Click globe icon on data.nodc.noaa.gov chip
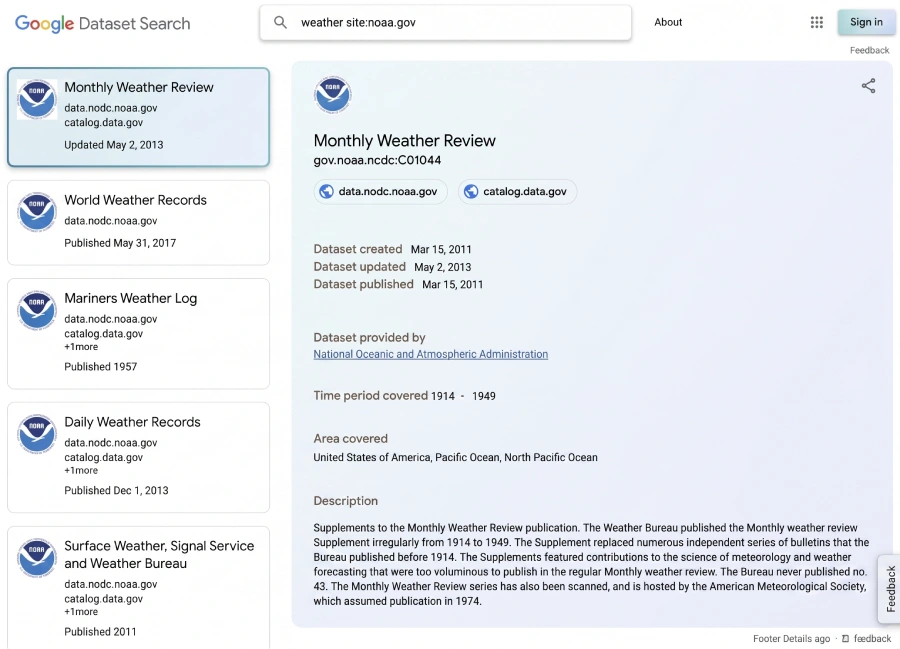This screenshot has height=649, width=900. pos(327,192)
